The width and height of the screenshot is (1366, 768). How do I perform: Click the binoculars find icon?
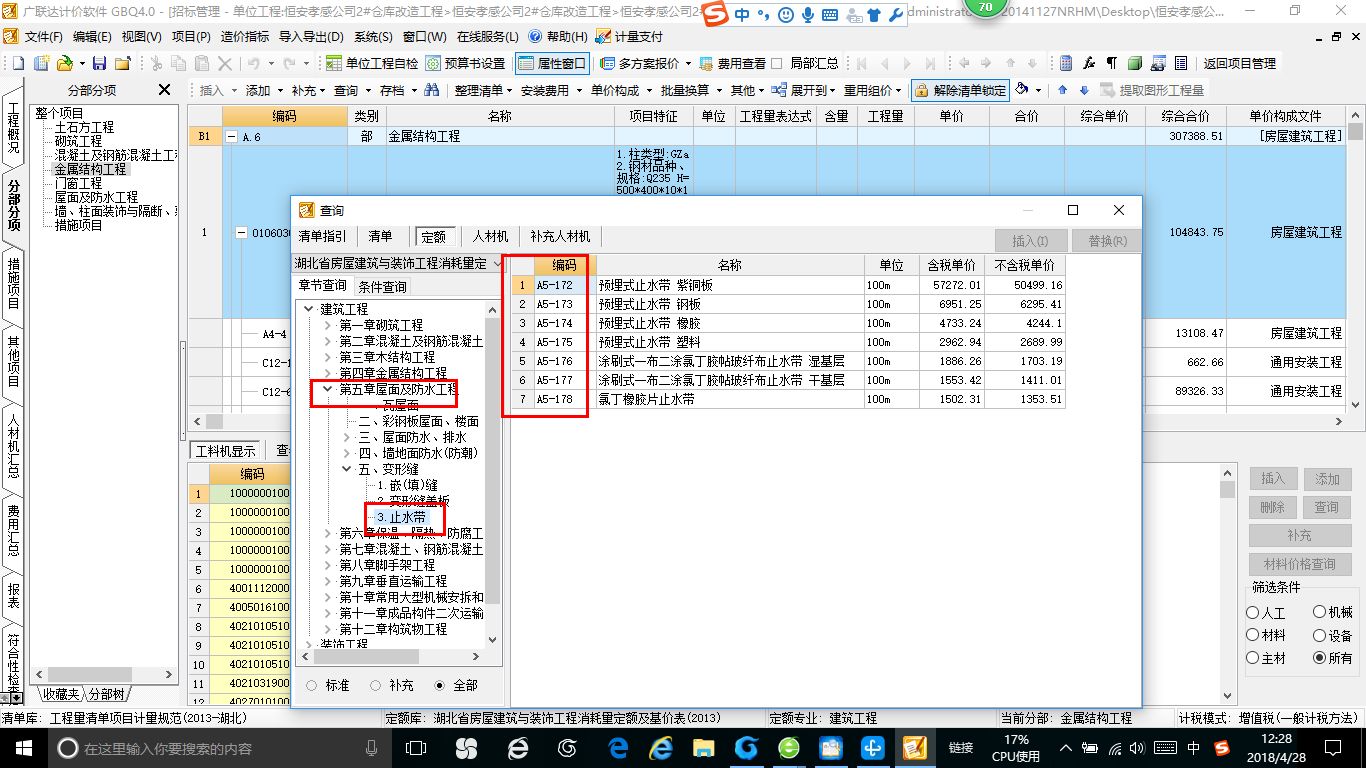(x=432, y=90)
